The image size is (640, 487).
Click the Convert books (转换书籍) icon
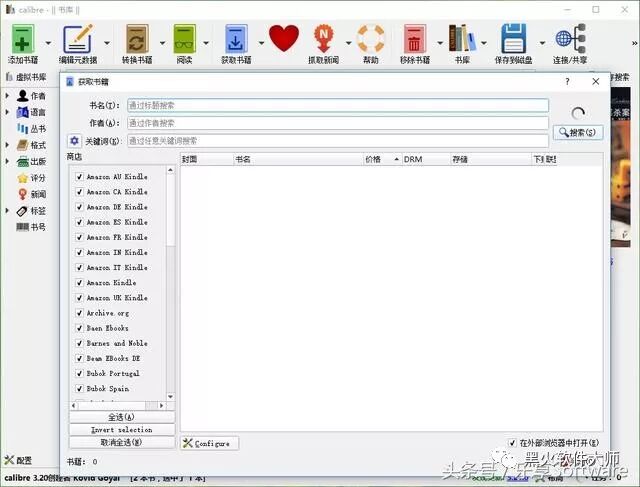pyautogui.click(x=137, y=38)
